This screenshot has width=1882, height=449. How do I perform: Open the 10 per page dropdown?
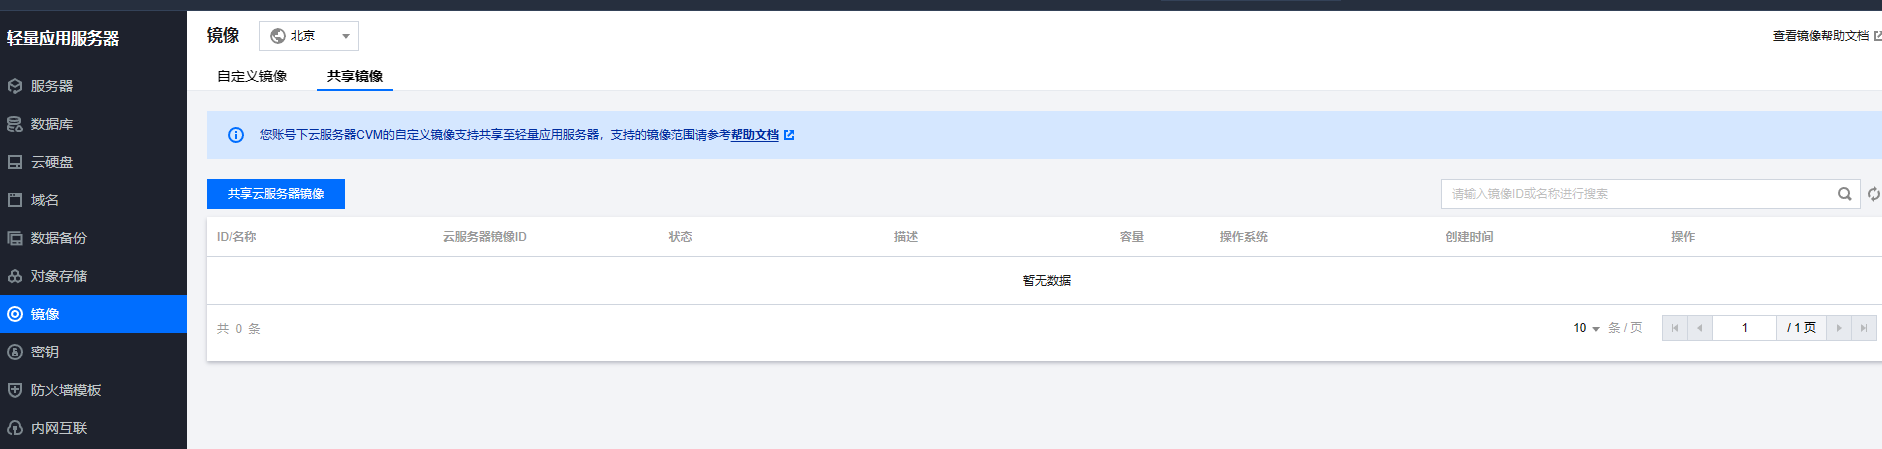(x=1586, y=328)
